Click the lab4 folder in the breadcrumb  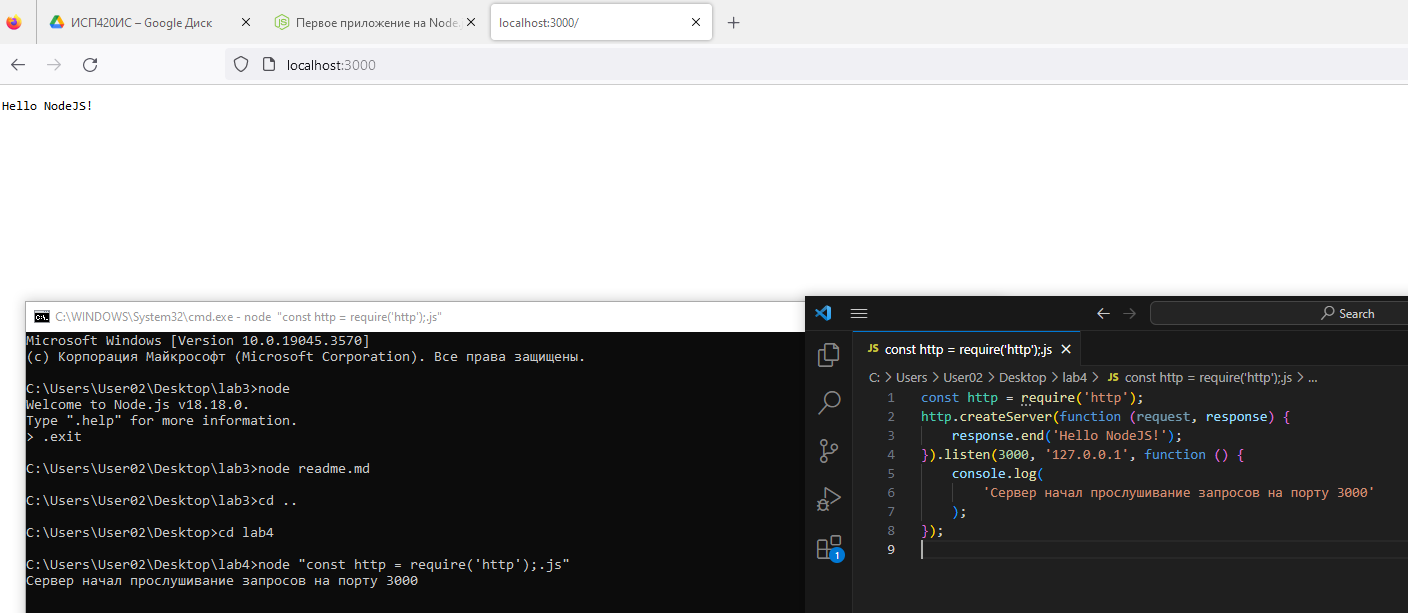tap(1075, 378)
